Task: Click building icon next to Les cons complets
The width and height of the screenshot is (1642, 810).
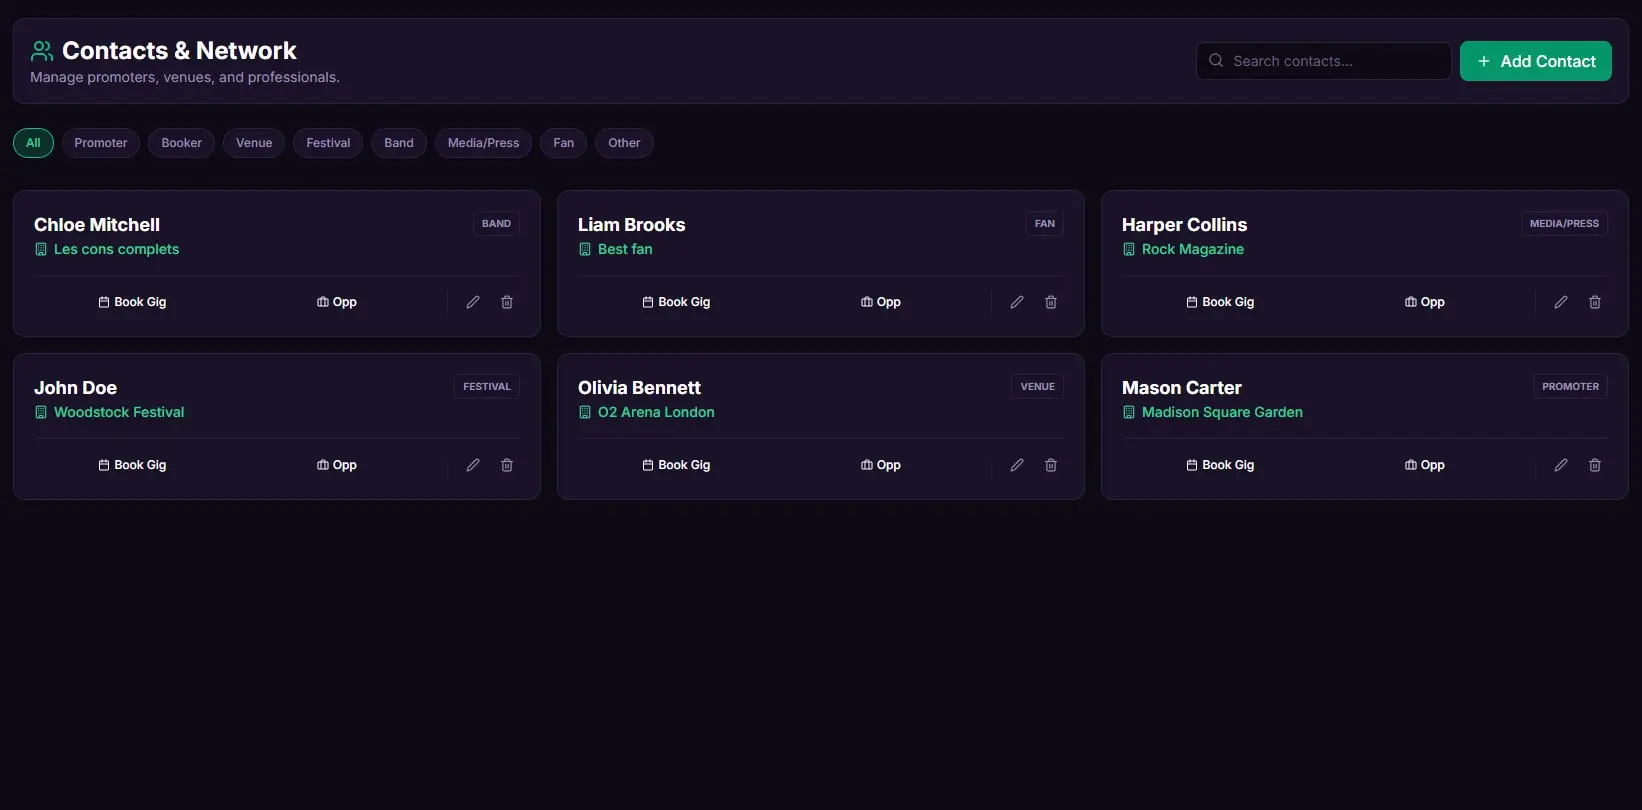Action: pyautogui.click(x=41, y=249)
